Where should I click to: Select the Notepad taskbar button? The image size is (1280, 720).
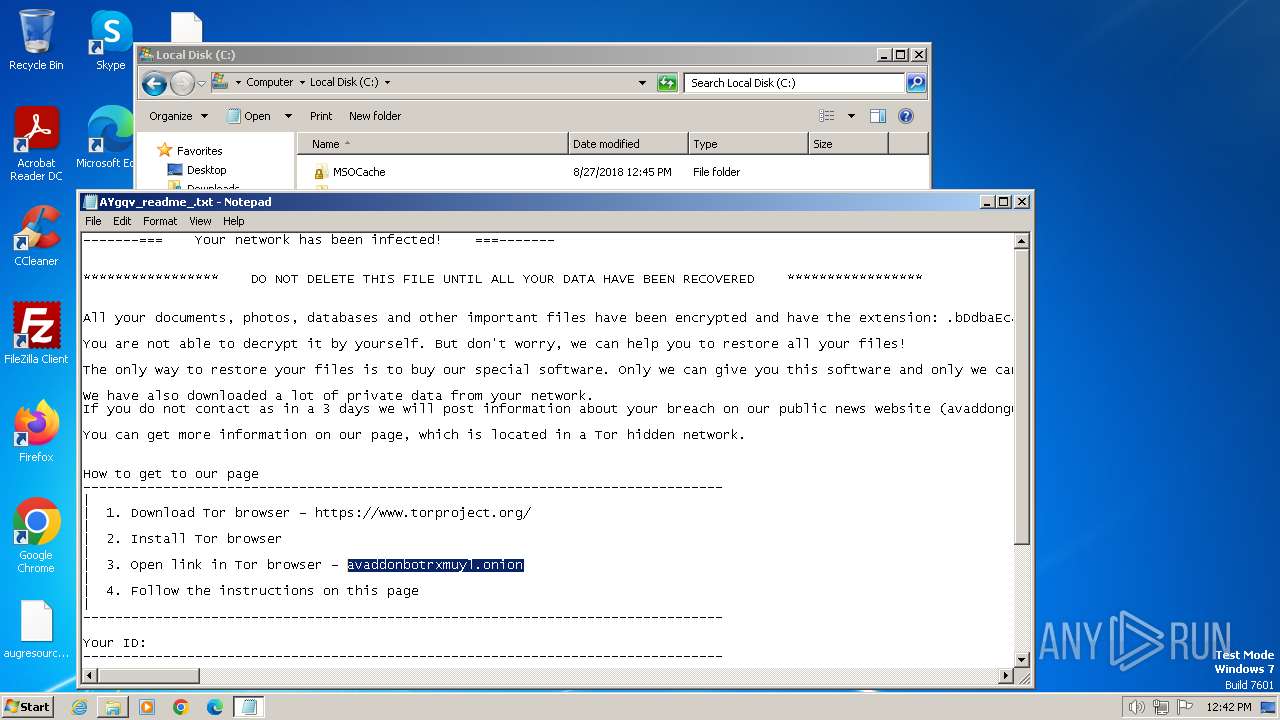249,707
